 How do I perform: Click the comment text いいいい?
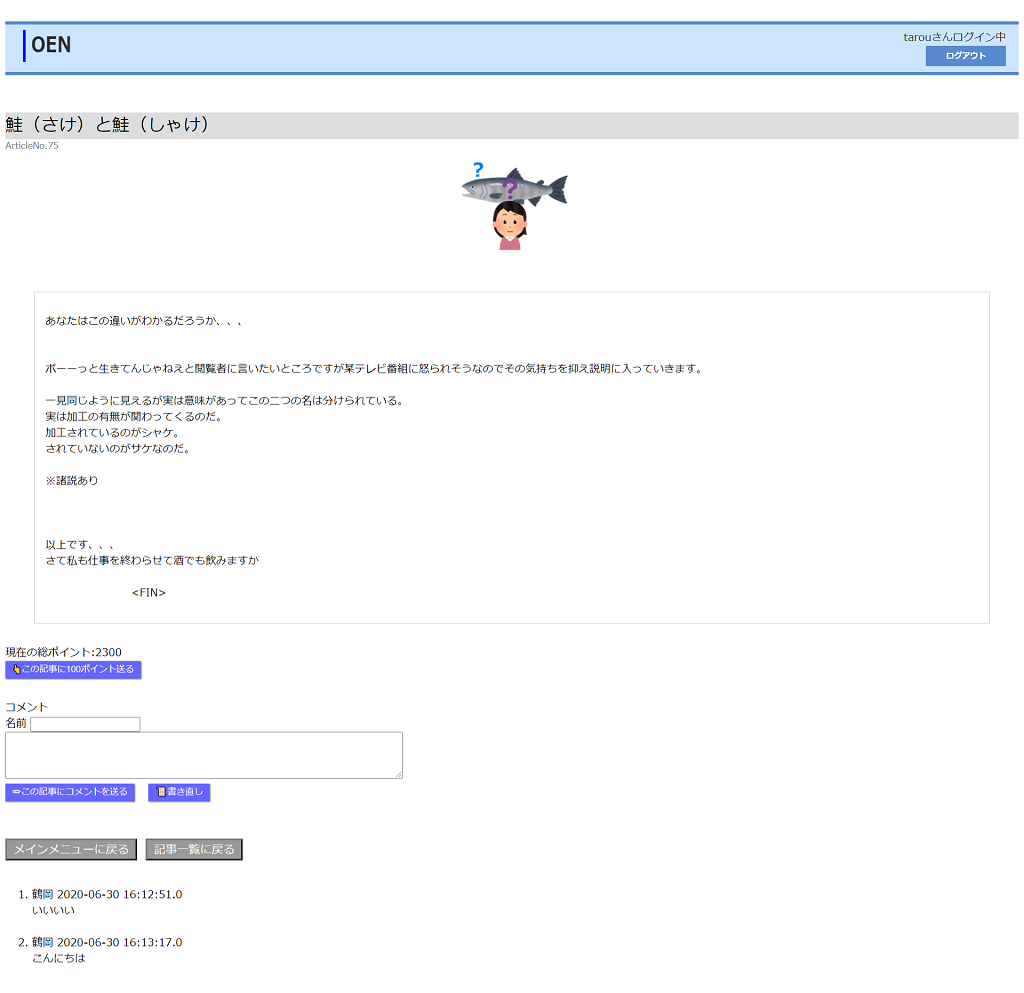(54, 911)
